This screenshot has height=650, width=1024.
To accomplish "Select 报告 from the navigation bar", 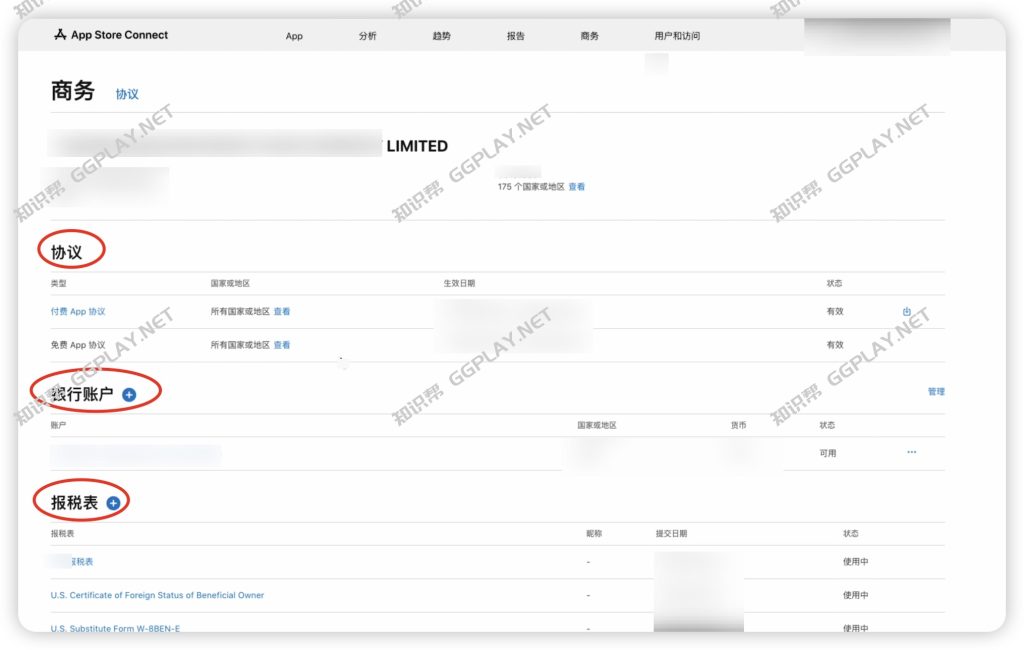I will (x=516, y=36).
